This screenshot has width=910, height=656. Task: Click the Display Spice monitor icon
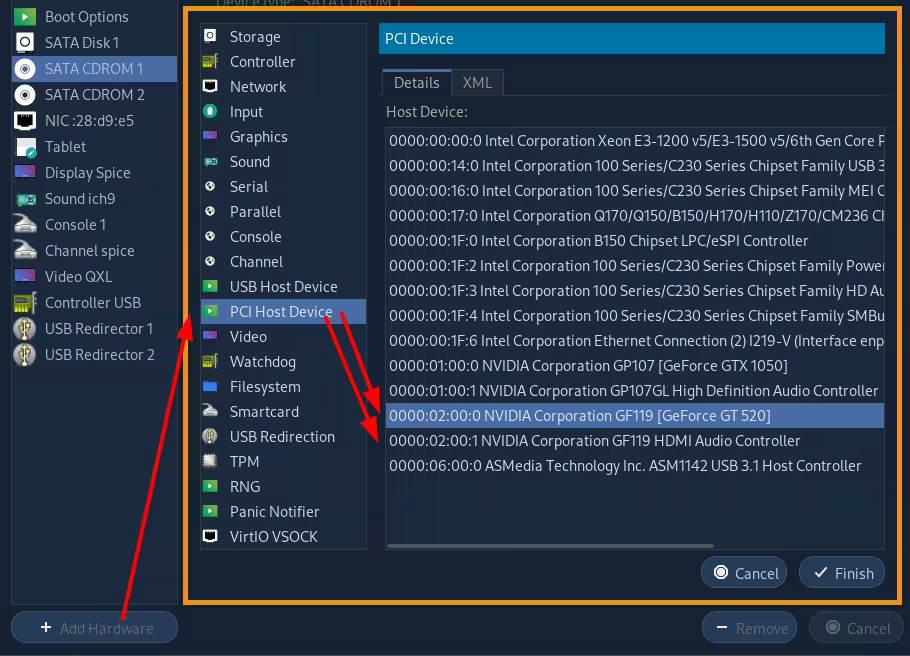click(24, 172)
